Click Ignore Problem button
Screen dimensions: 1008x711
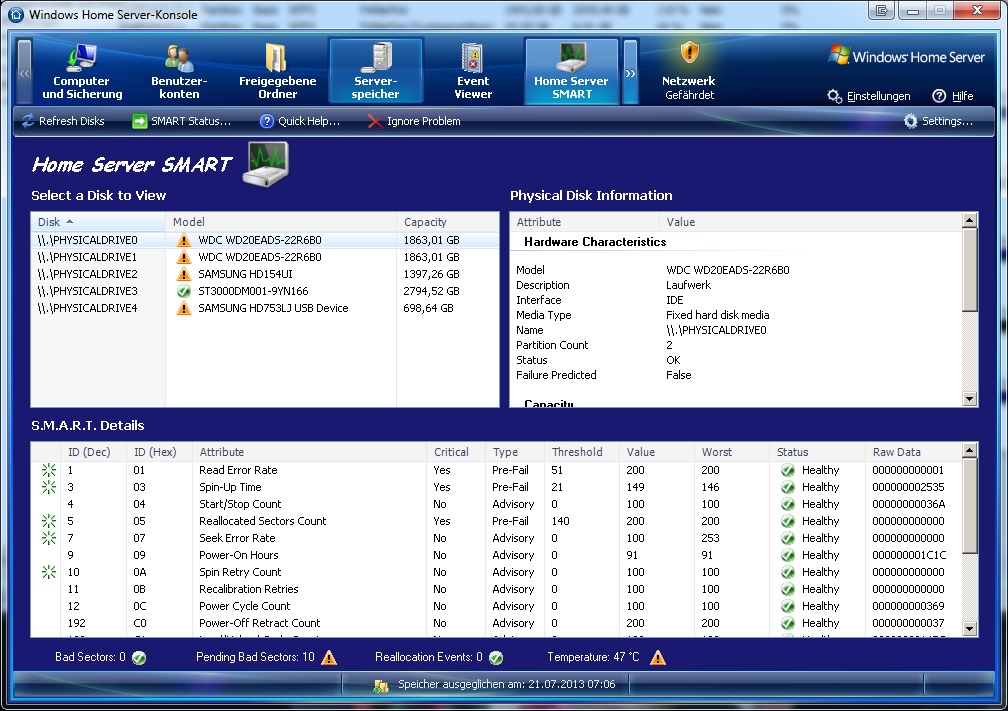coord(414,121)
